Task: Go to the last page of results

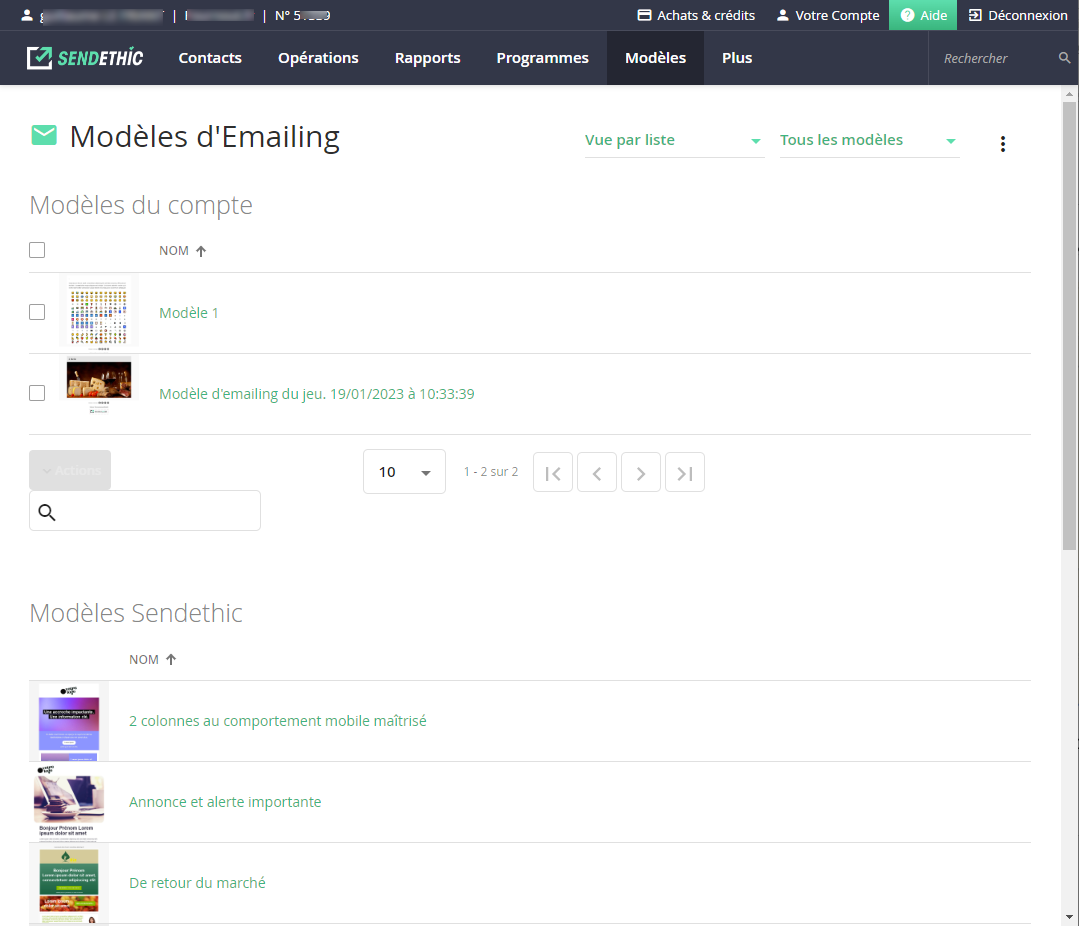Action: tap(684, 472)
